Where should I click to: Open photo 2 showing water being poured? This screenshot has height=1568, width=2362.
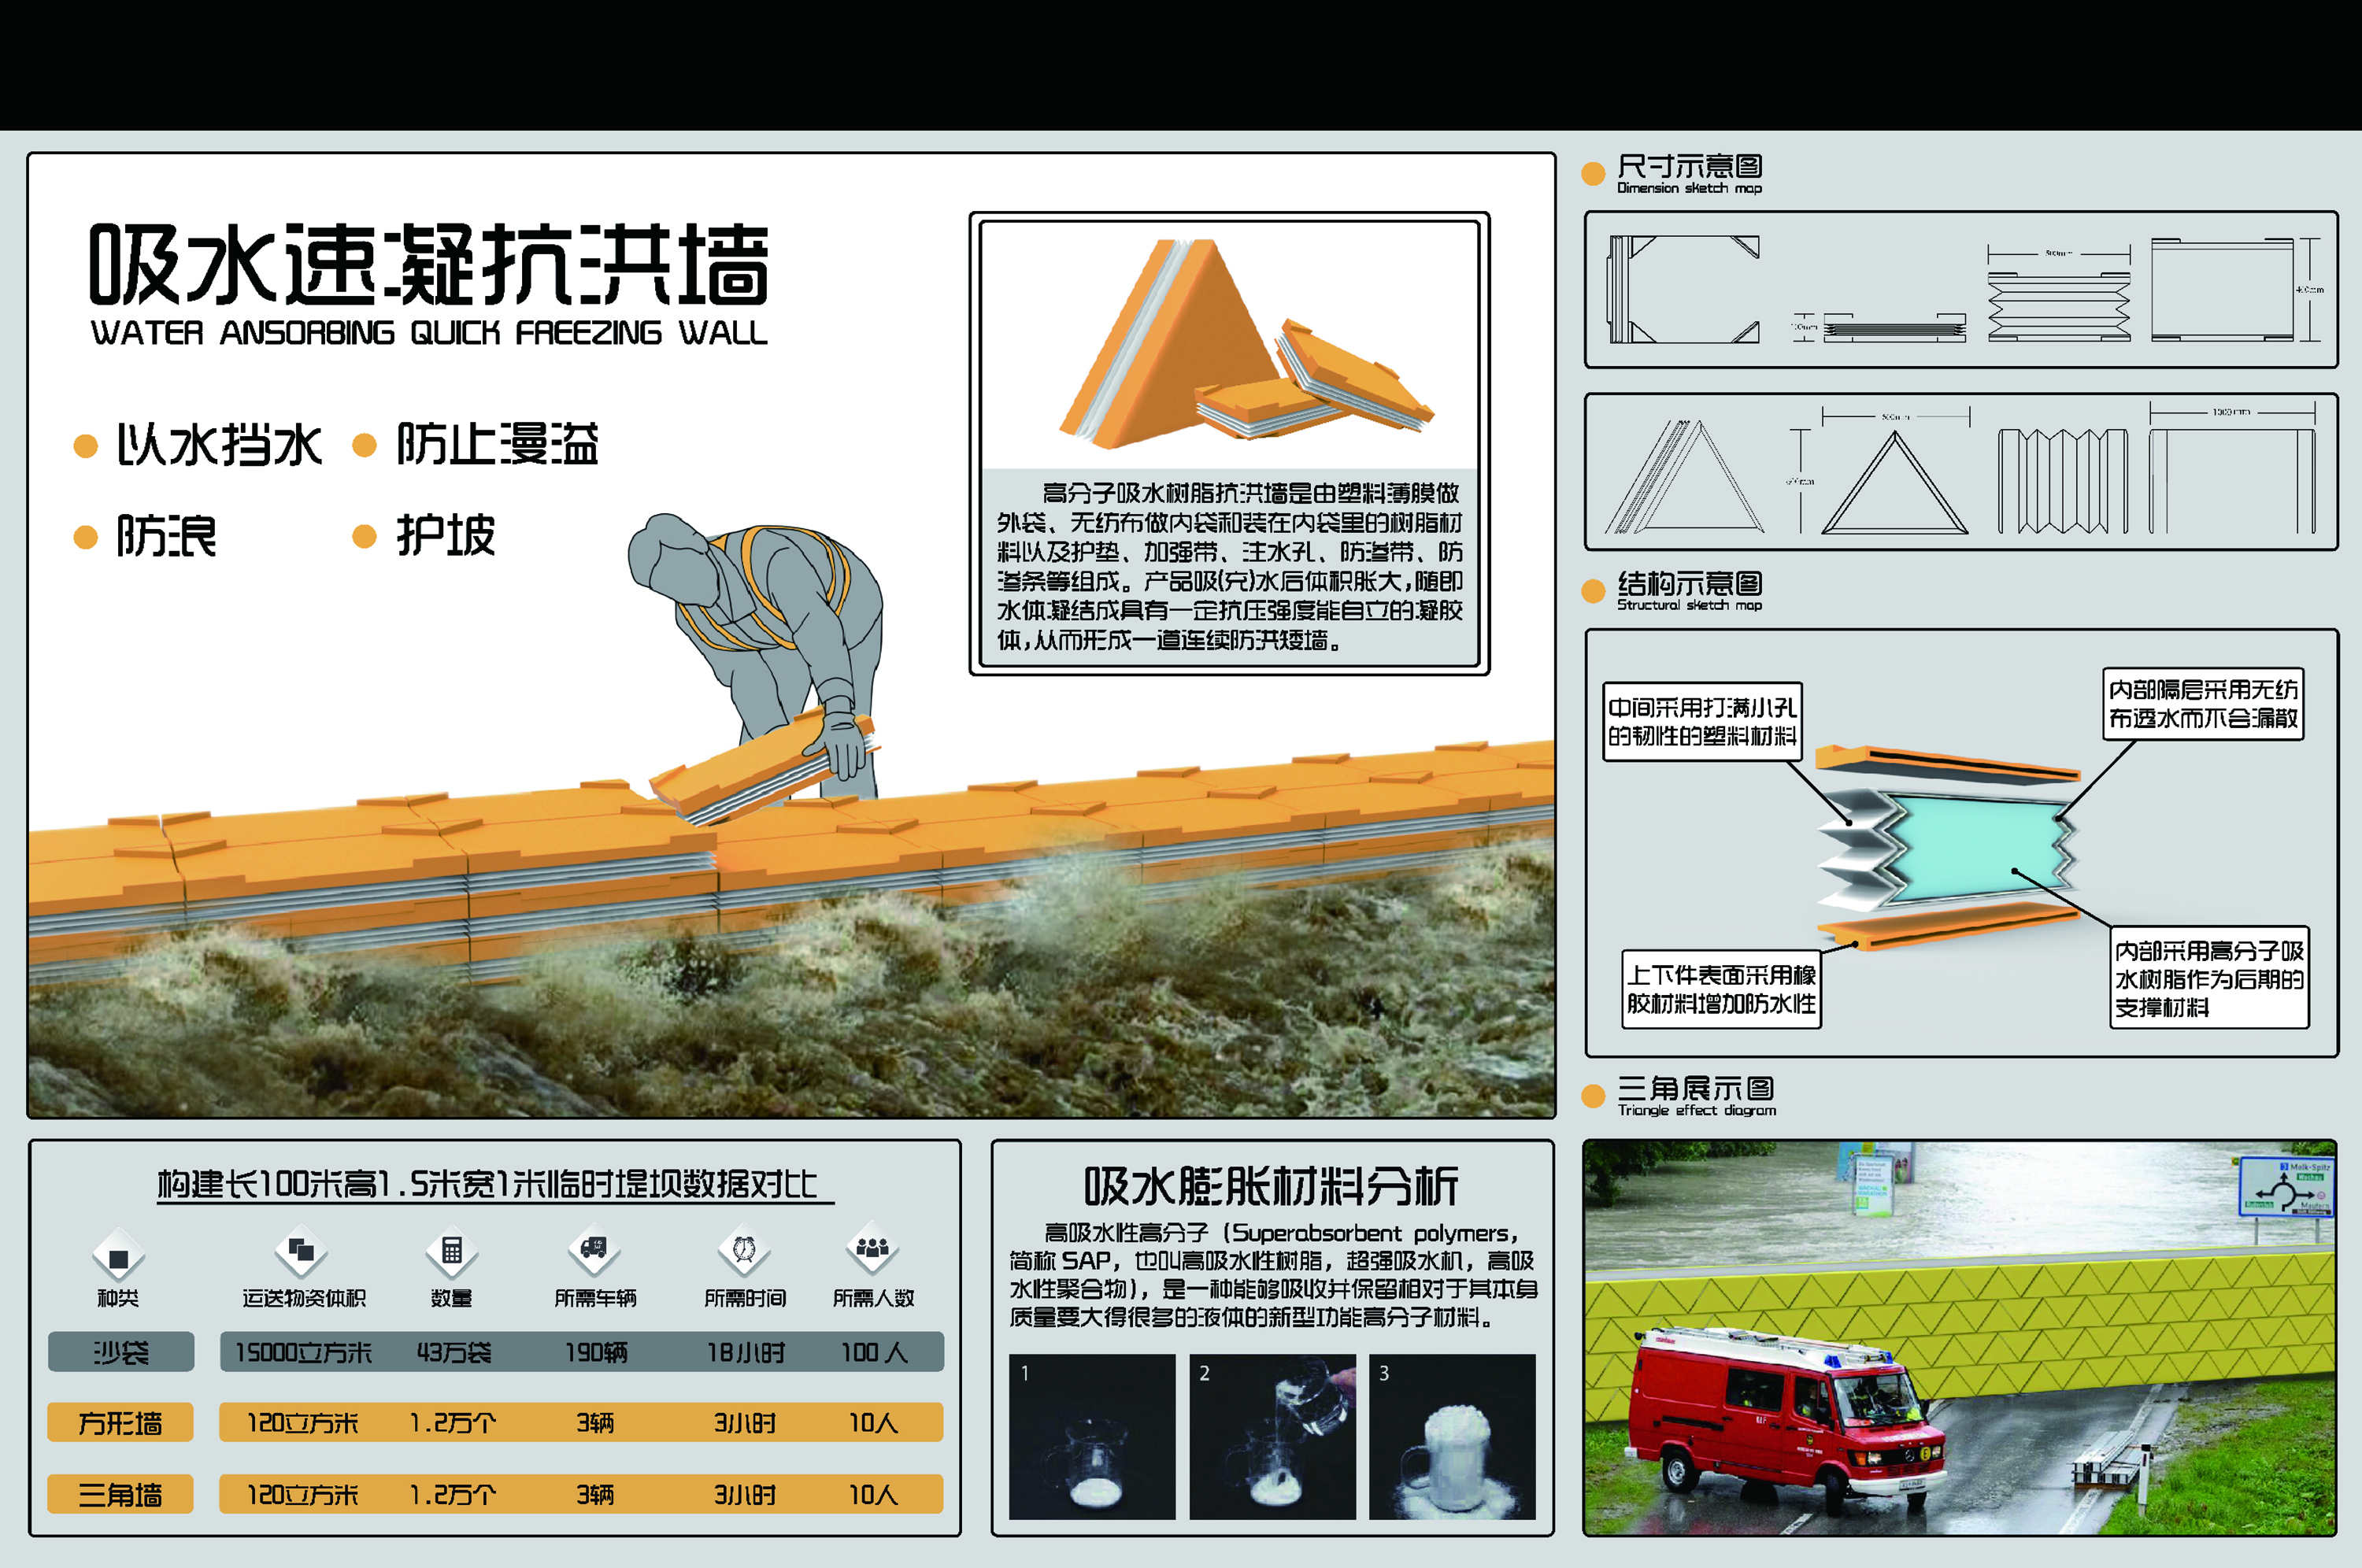[x=1272, y=1436]
